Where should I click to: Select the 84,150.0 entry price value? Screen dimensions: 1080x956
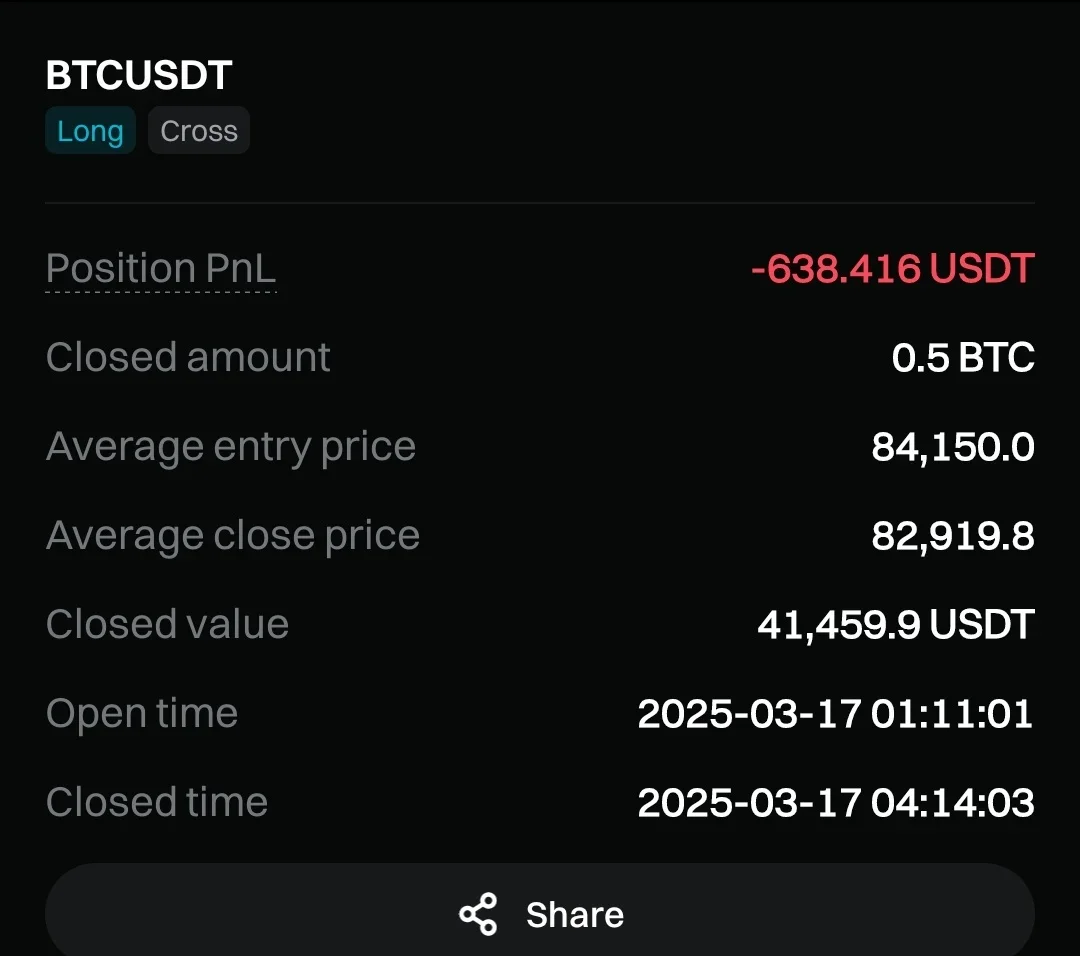click(x=952, y=447)
